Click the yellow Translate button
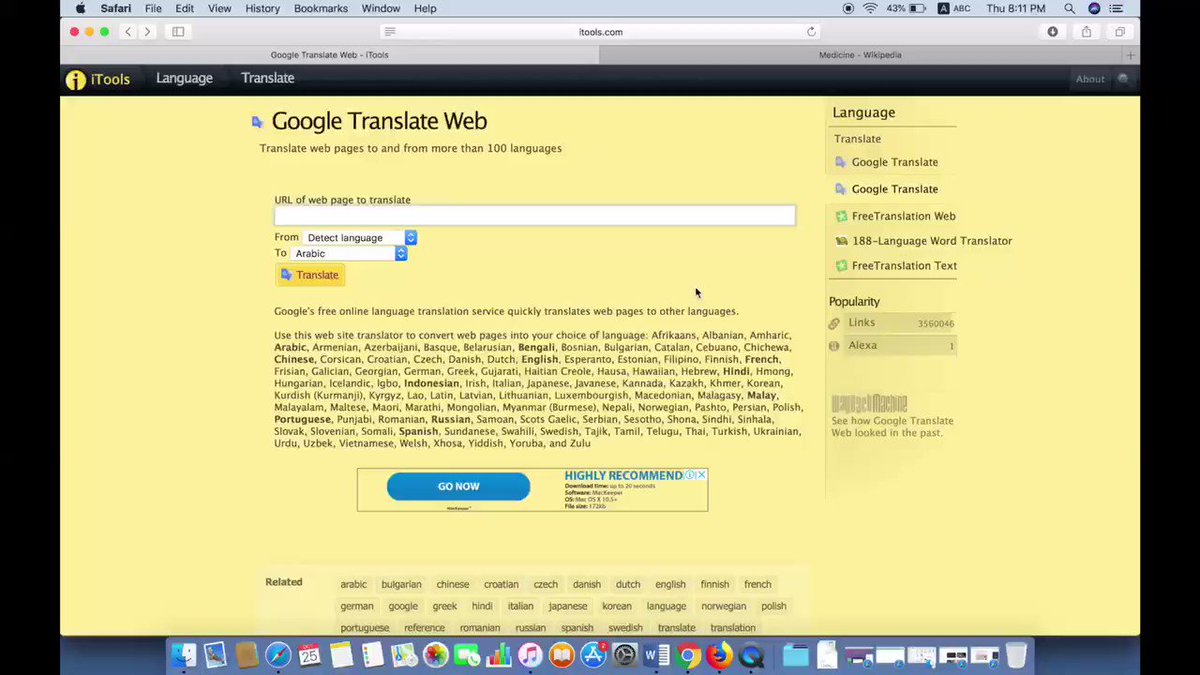This screenshot has height=675, width=1200. pyautogui.click(x=310, y=275)
